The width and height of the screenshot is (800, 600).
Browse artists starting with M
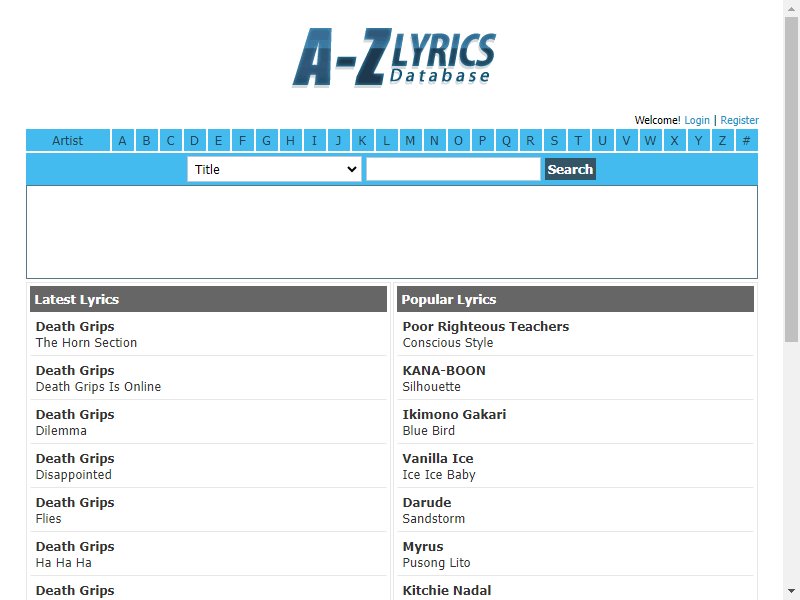(x=410, y=141)
